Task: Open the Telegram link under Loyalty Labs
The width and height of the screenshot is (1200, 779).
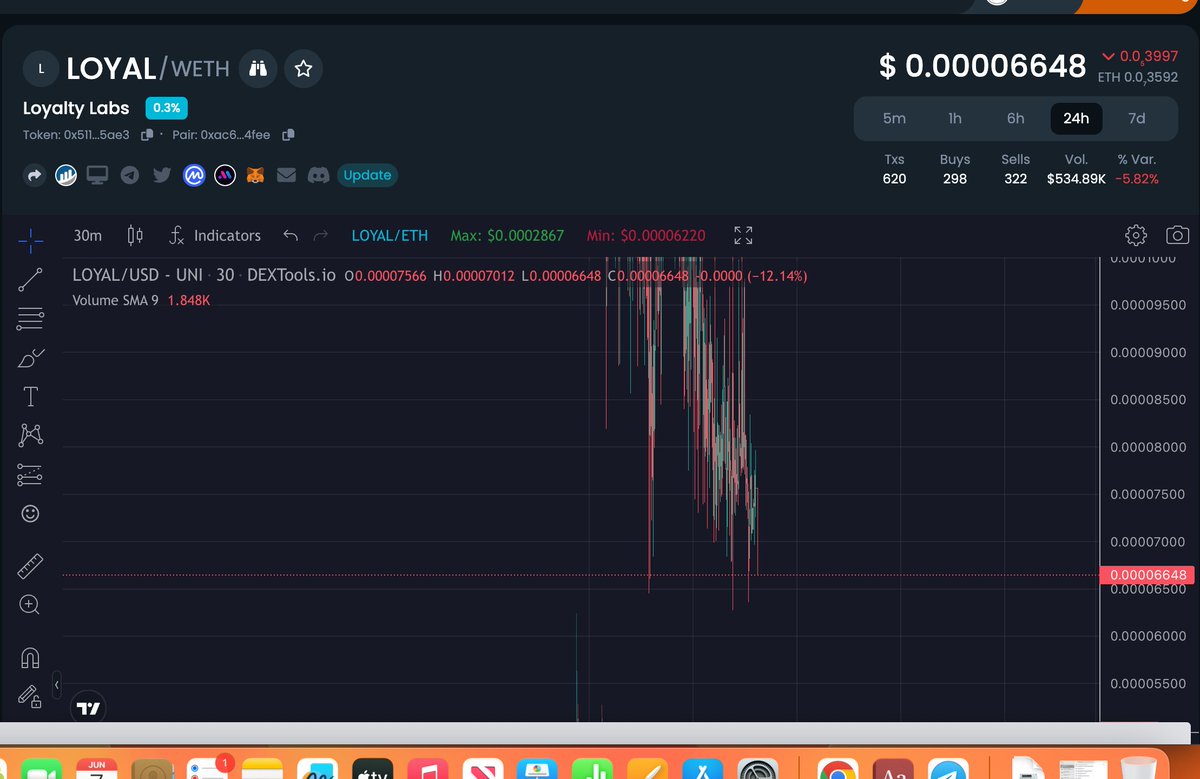Action: click(x=129, y=175)
